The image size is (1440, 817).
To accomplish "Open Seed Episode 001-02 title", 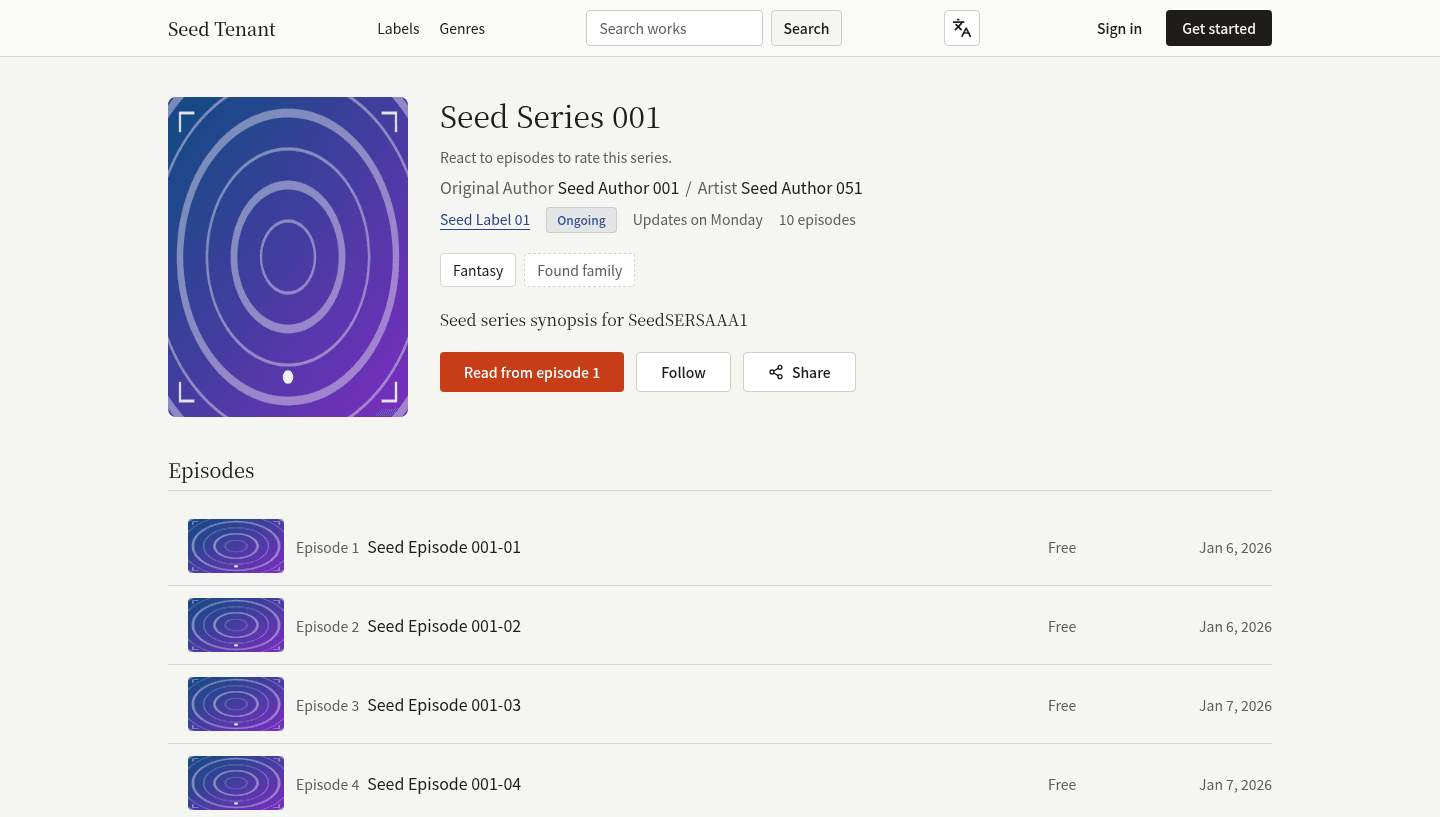I will point(444,626).
